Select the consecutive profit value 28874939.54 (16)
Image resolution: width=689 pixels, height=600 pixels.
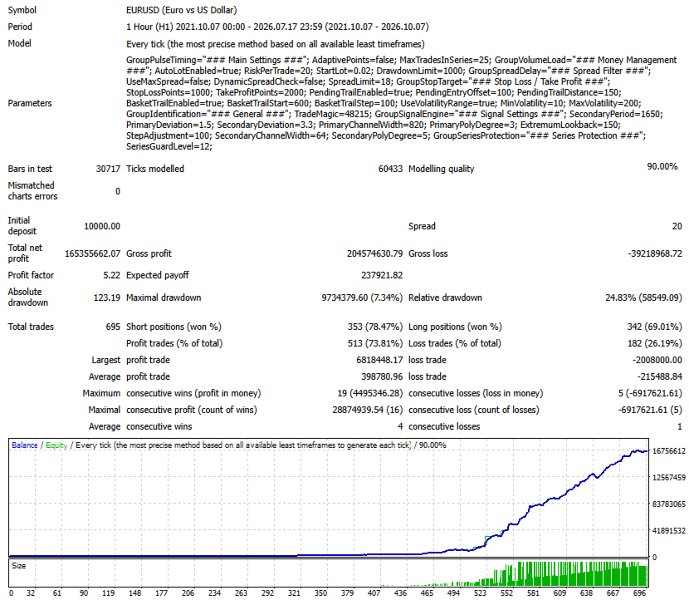(x=367, y=410)
